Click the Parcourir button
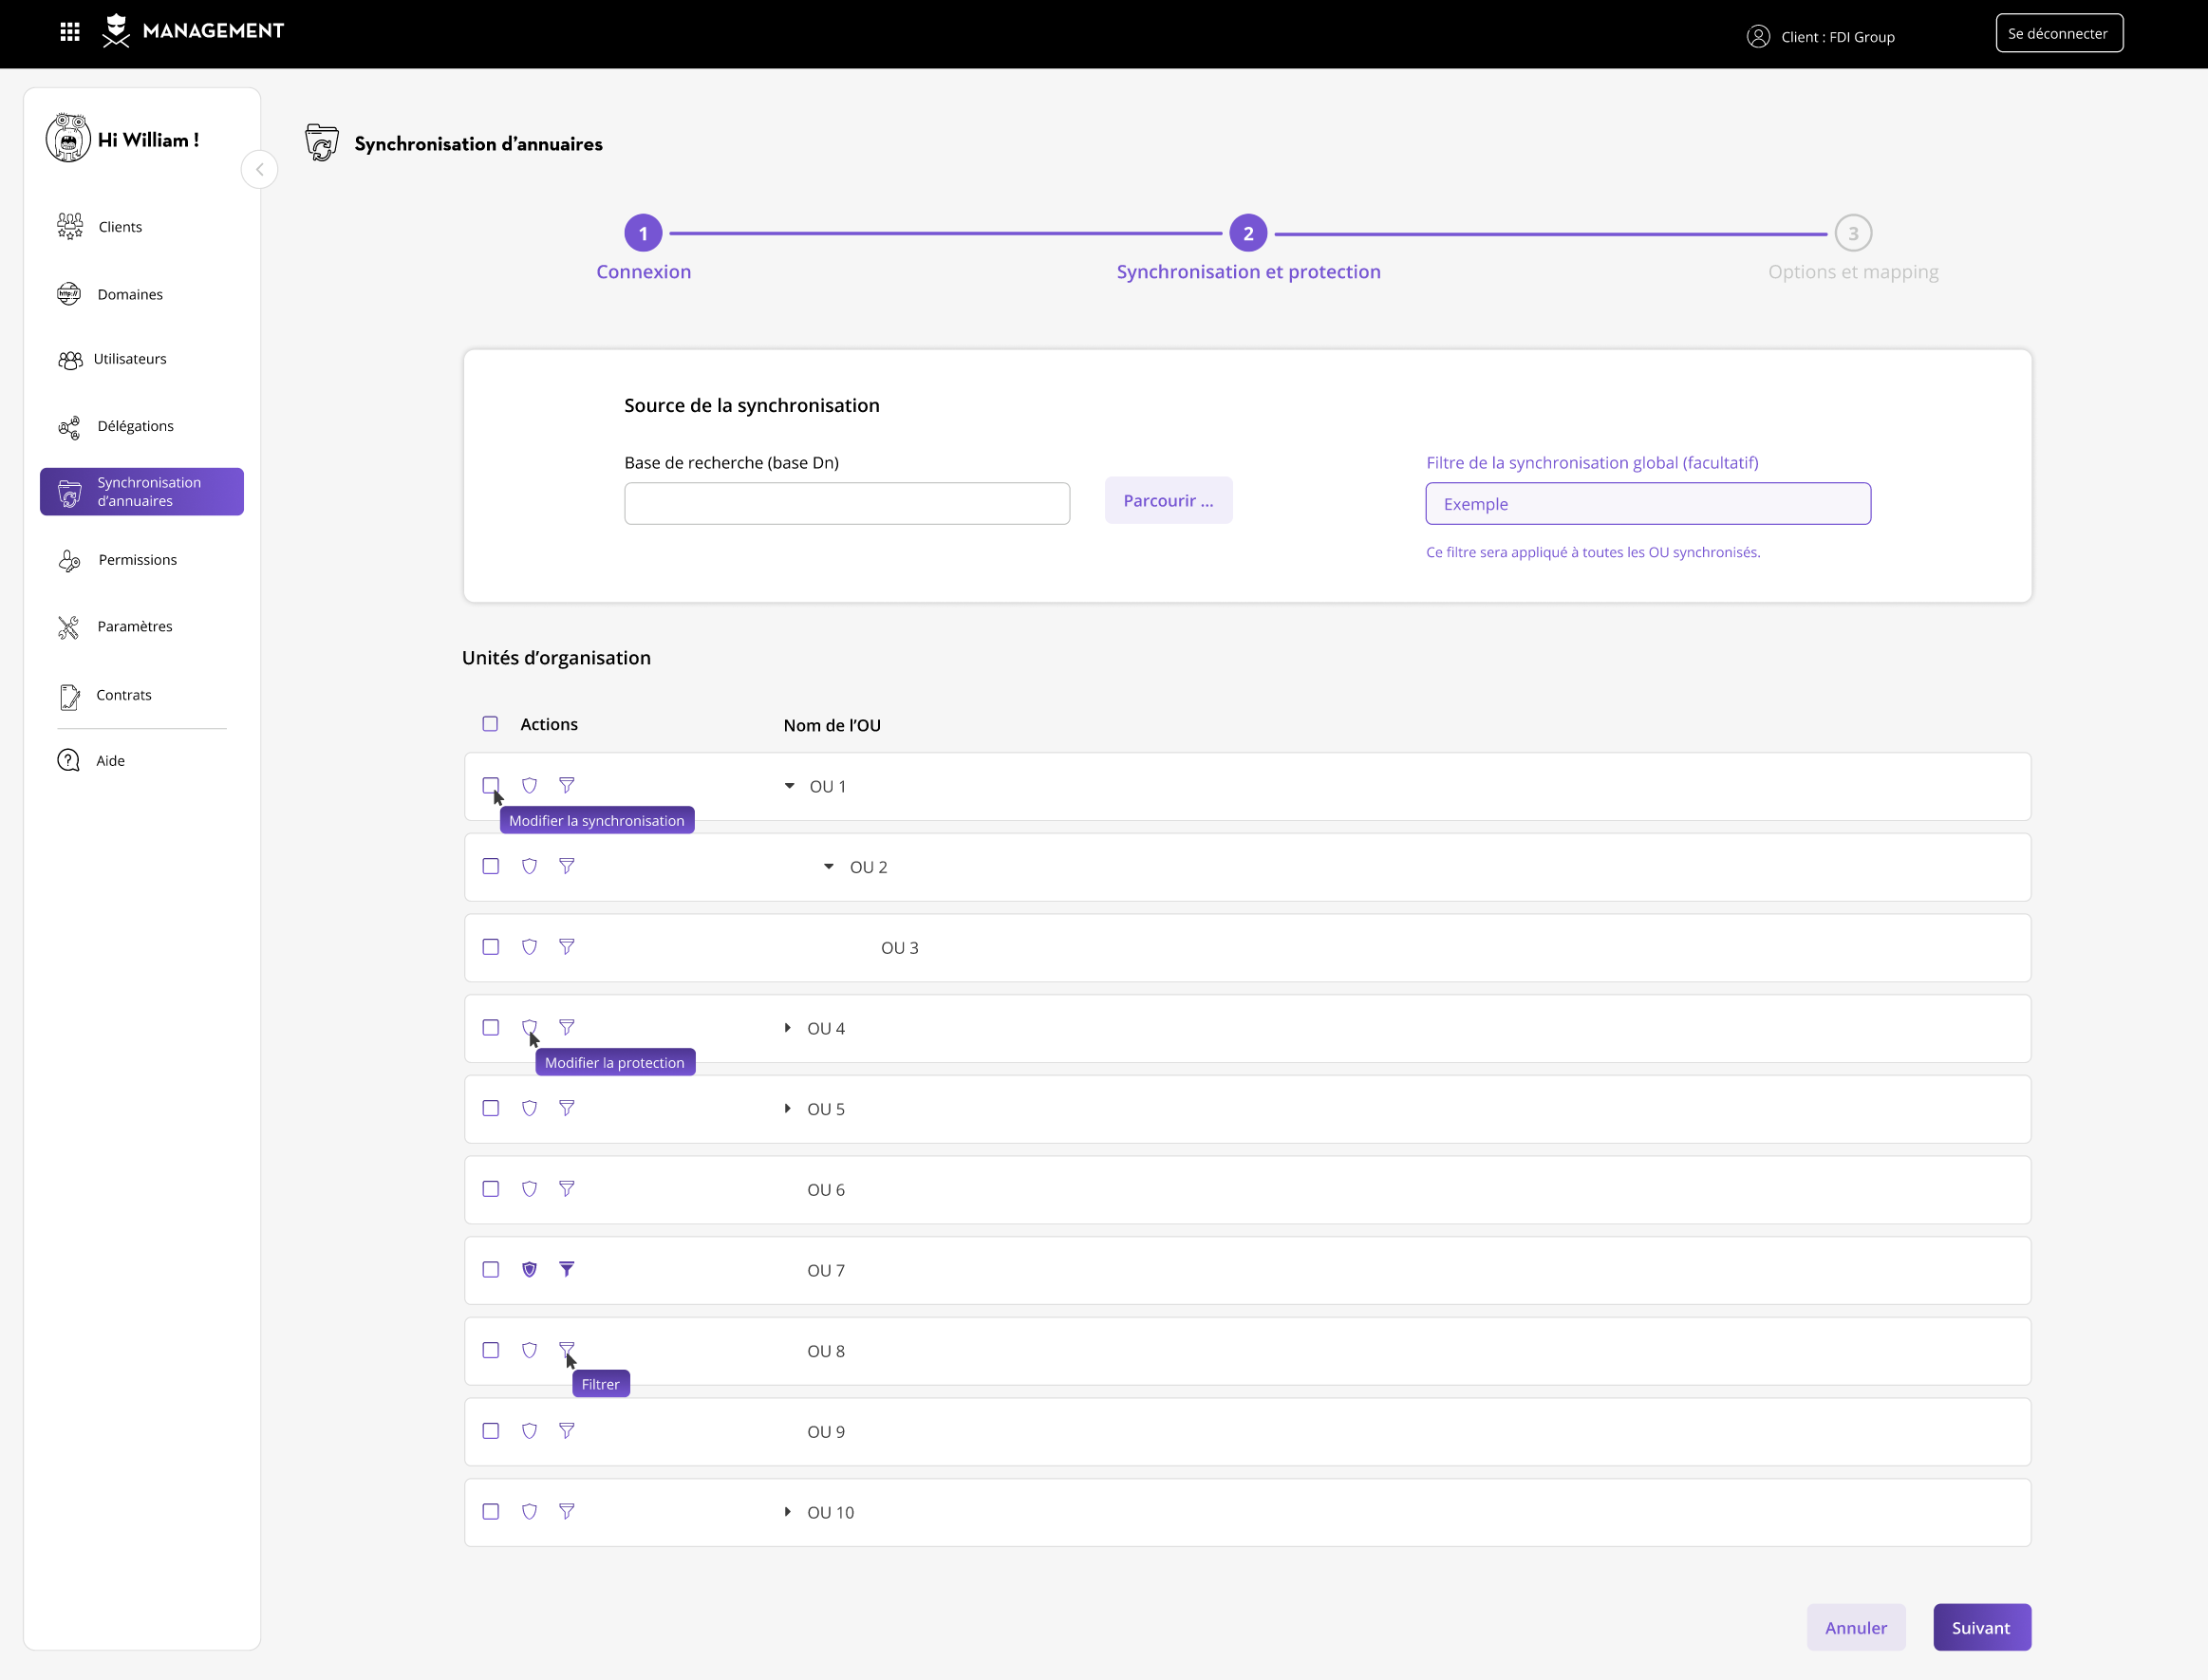Image resolution: width=2208 pixels, height=1680 pixels. (x=1168, y=500)
